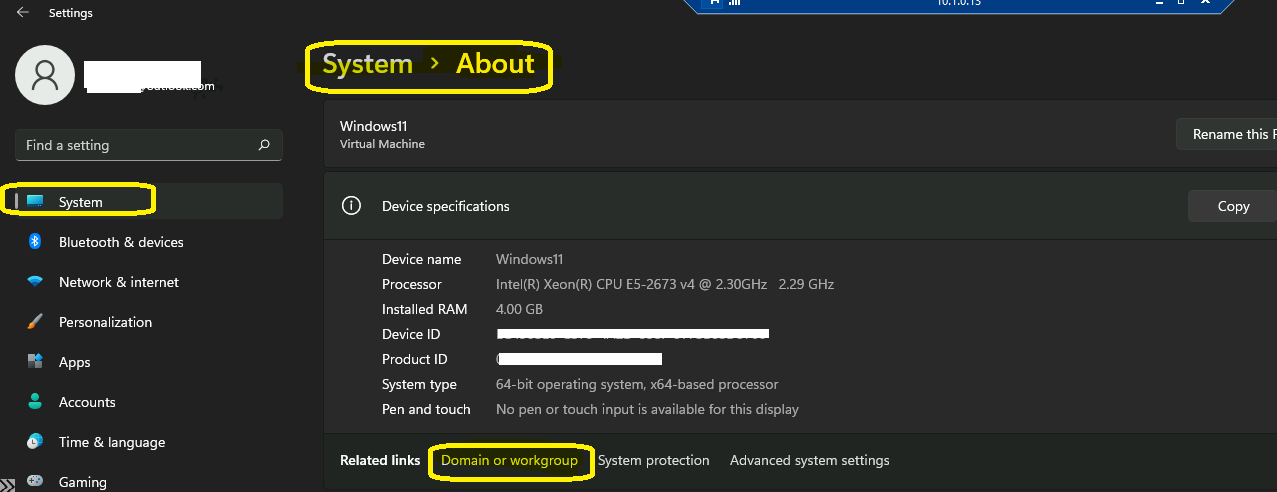Open Gaming settings label
This screenshot has height=492, width=1277.
tap(83, 482)
